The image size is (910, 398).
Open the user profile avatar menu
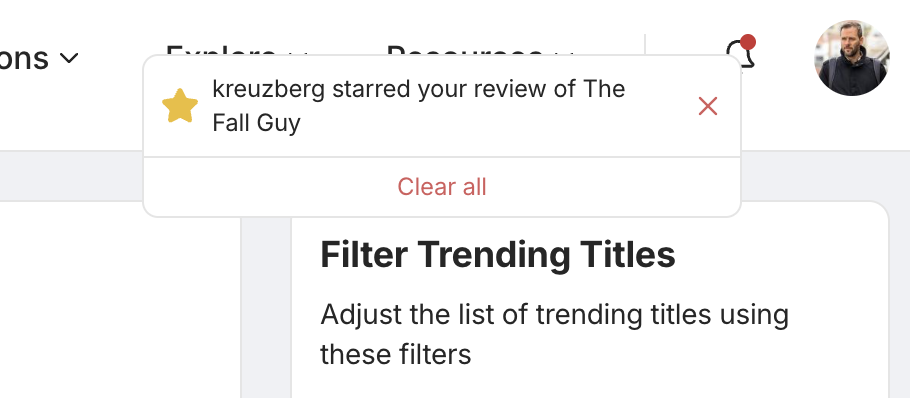coord(851,58)
